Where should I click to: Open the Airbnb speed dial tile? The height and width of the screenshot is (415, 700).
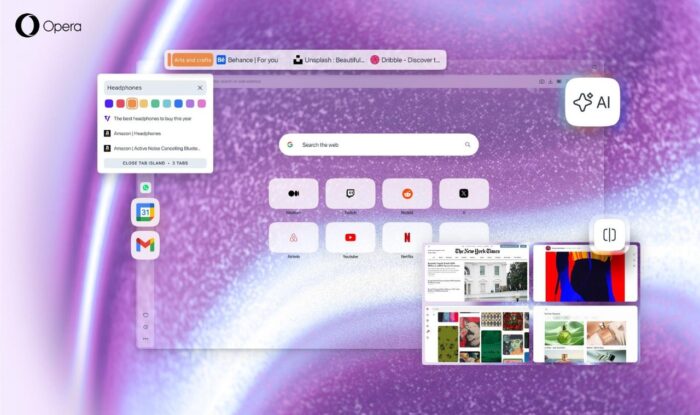(293, 237)
